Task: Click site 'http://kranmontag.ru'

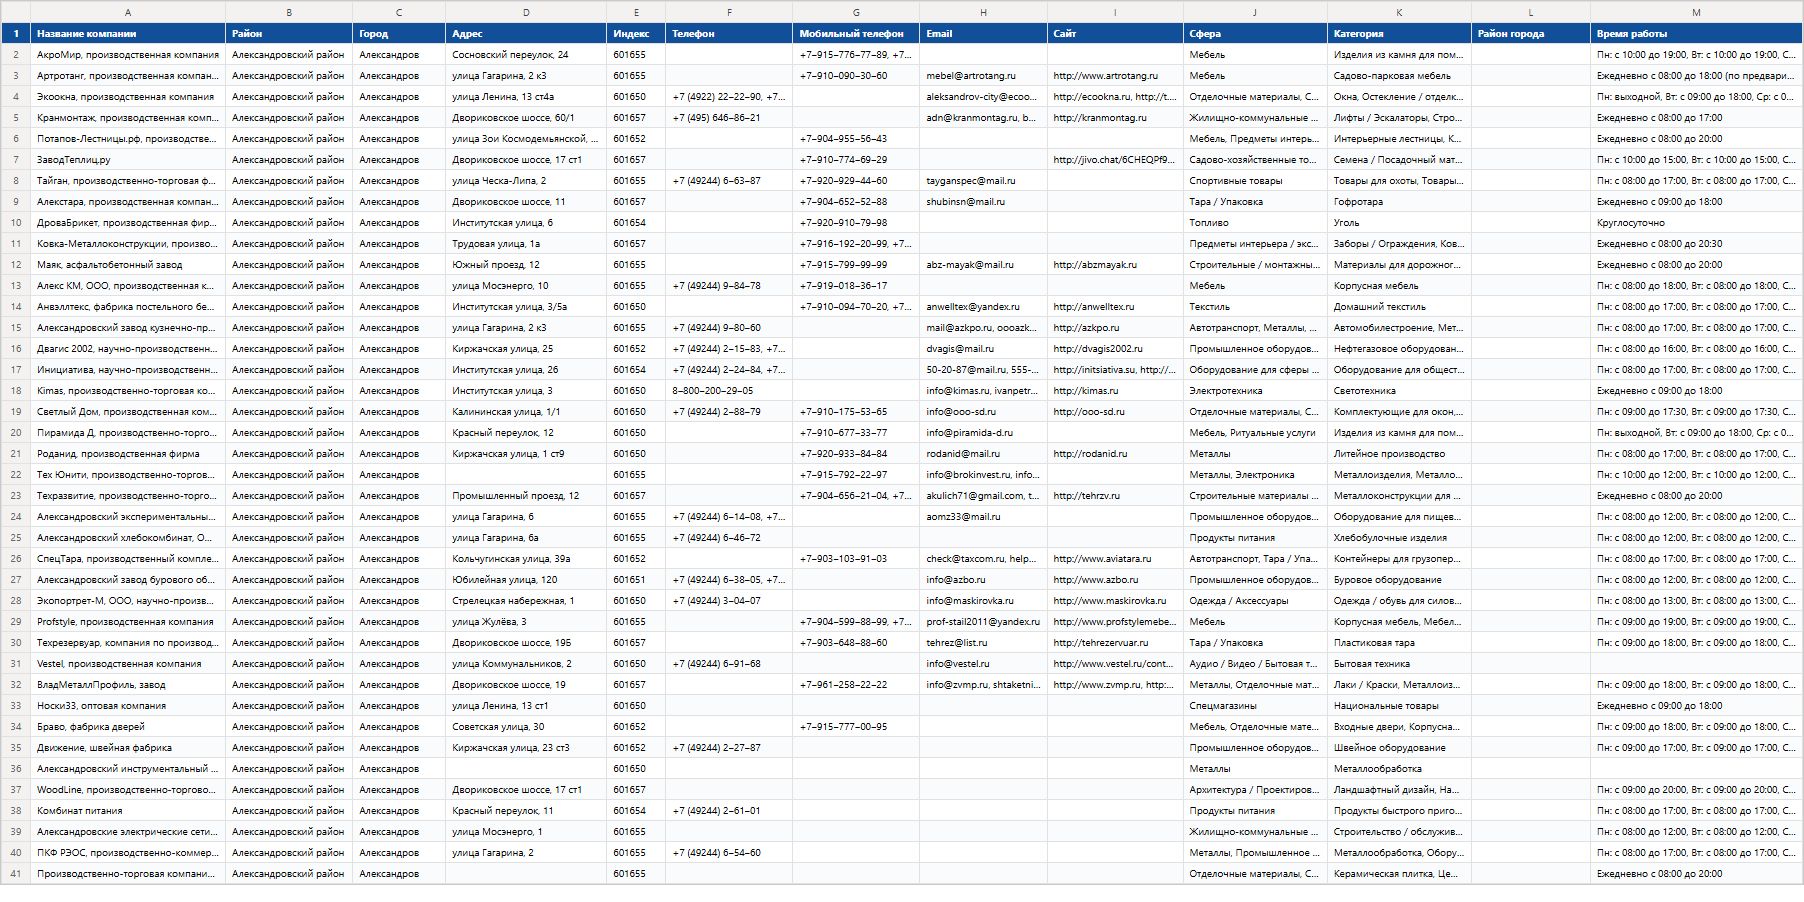Action: (1115, 117)
